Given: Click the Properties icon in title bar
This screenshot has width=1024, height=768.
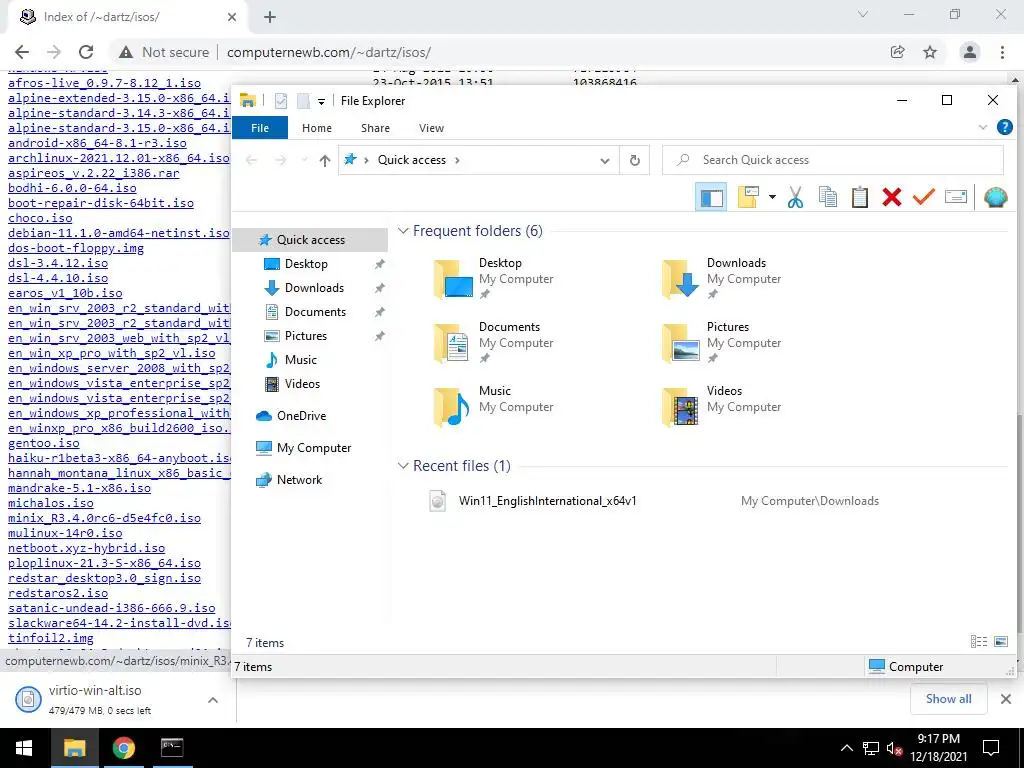Looking at the screenshot, I should click(x=281, y=101).
